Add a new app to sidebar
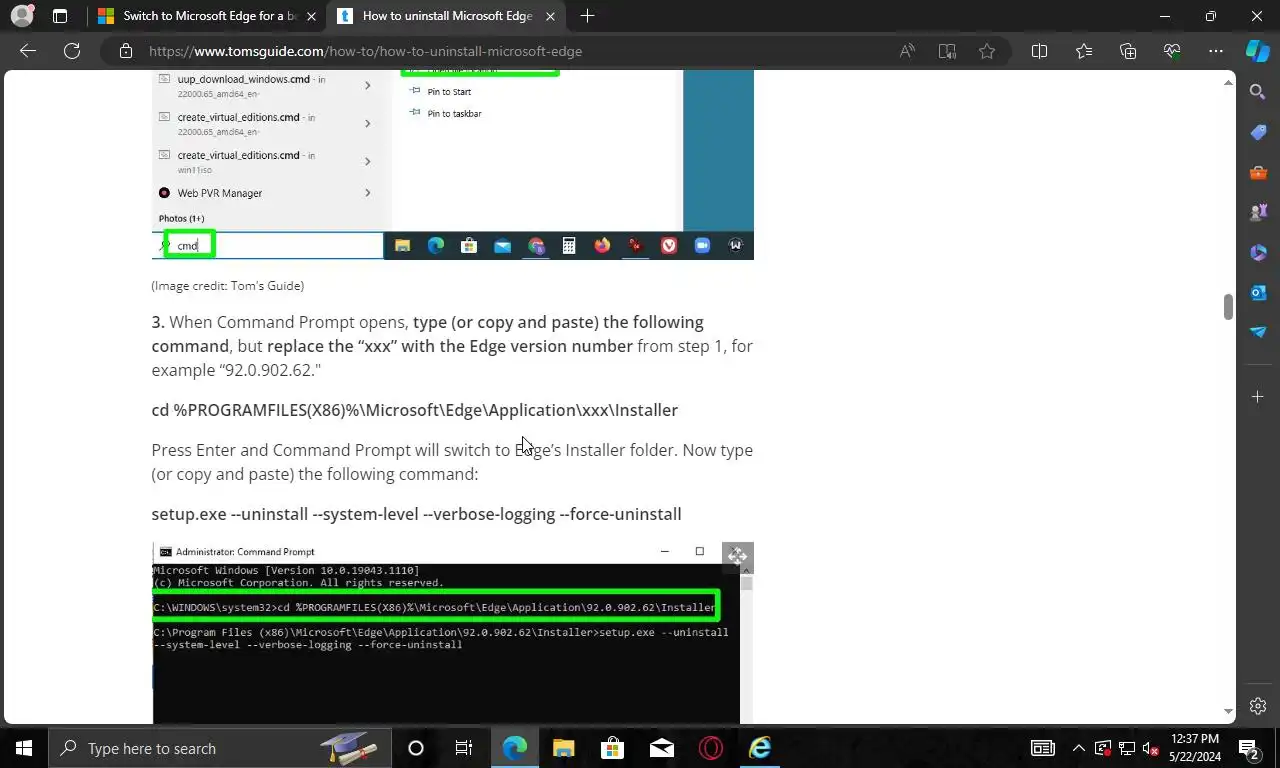Image resolution: width=1280 pixels, height=768 pixels. (x=1258, y=397)
